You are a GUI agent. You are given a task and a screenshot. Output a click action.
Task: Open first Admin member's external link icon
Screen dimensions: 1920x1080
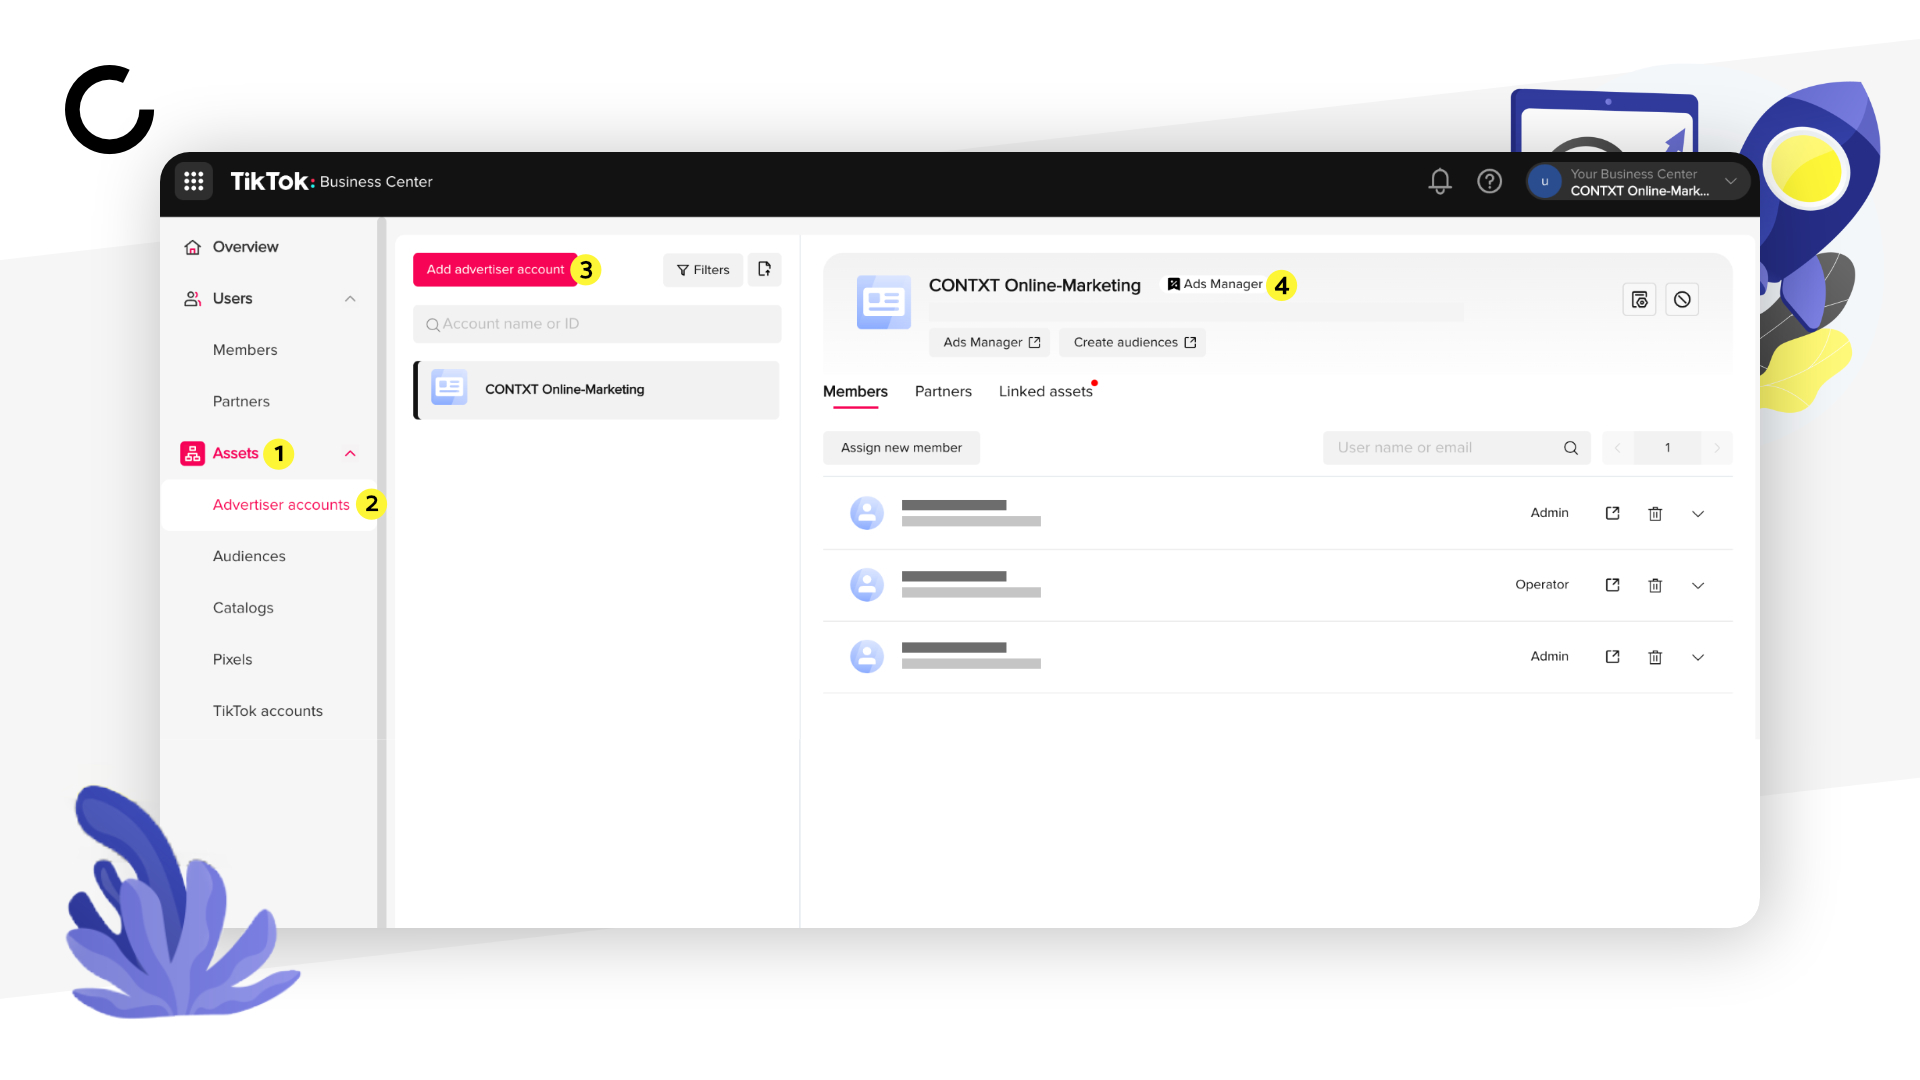1613,513
